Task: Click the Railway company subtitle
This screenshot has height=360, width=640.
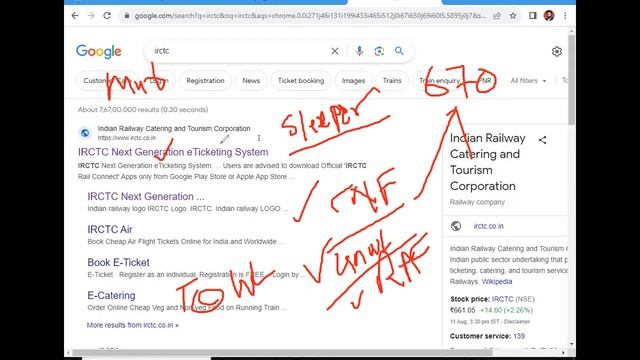Action: click(477, 202)
